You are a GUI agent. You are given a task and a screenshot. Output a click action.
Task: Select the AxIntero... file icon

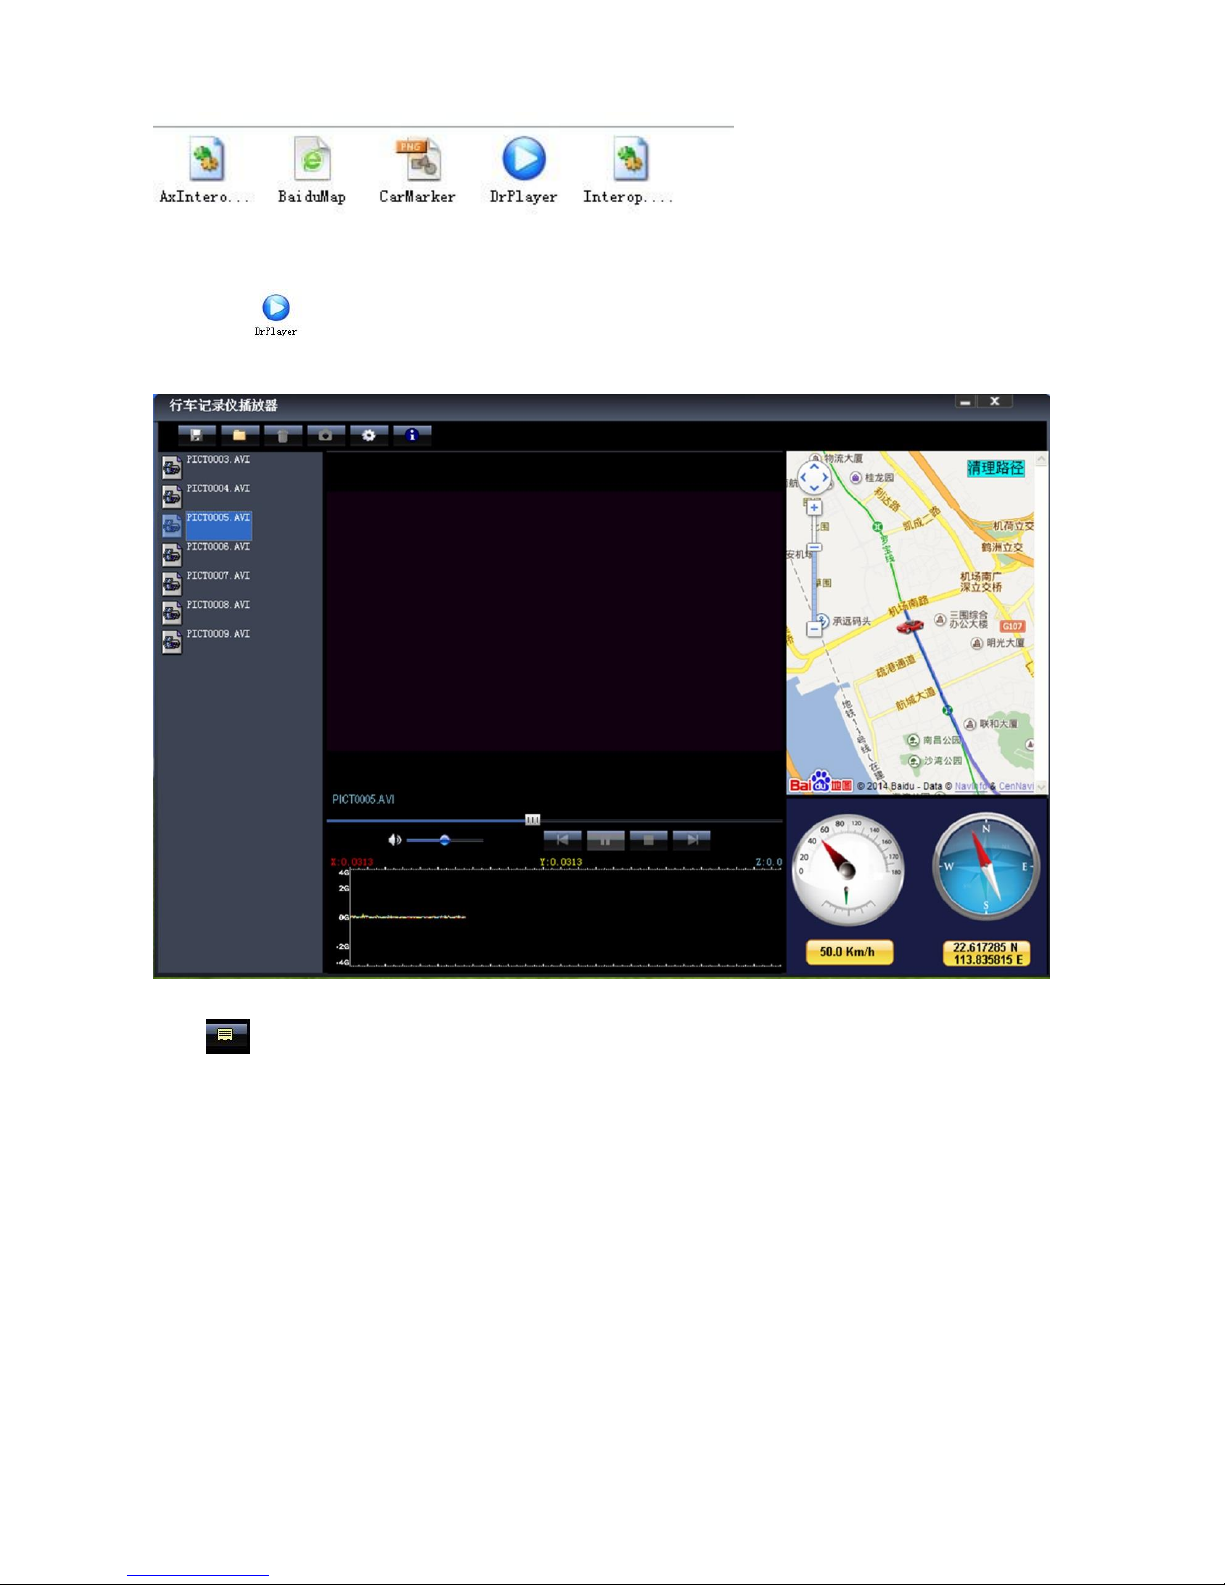tap(206, 159)
